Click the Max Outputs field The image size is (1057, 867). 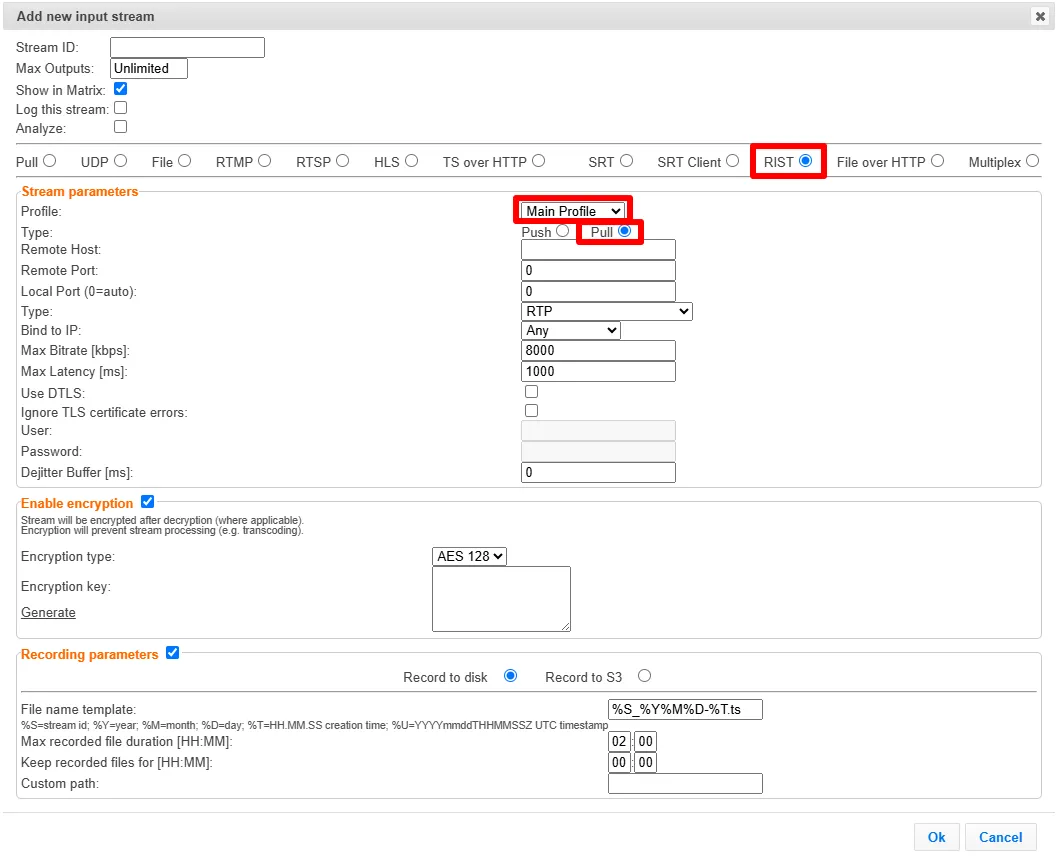tap(149, 68)
